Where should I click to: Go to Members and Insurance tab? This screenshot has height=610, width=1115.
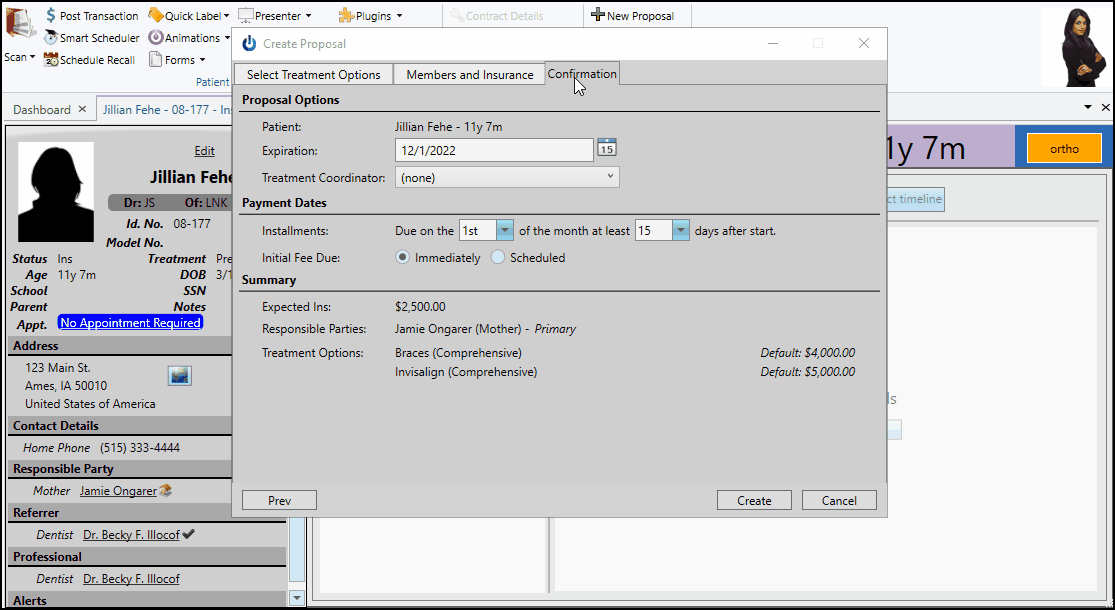click(469, 75)
